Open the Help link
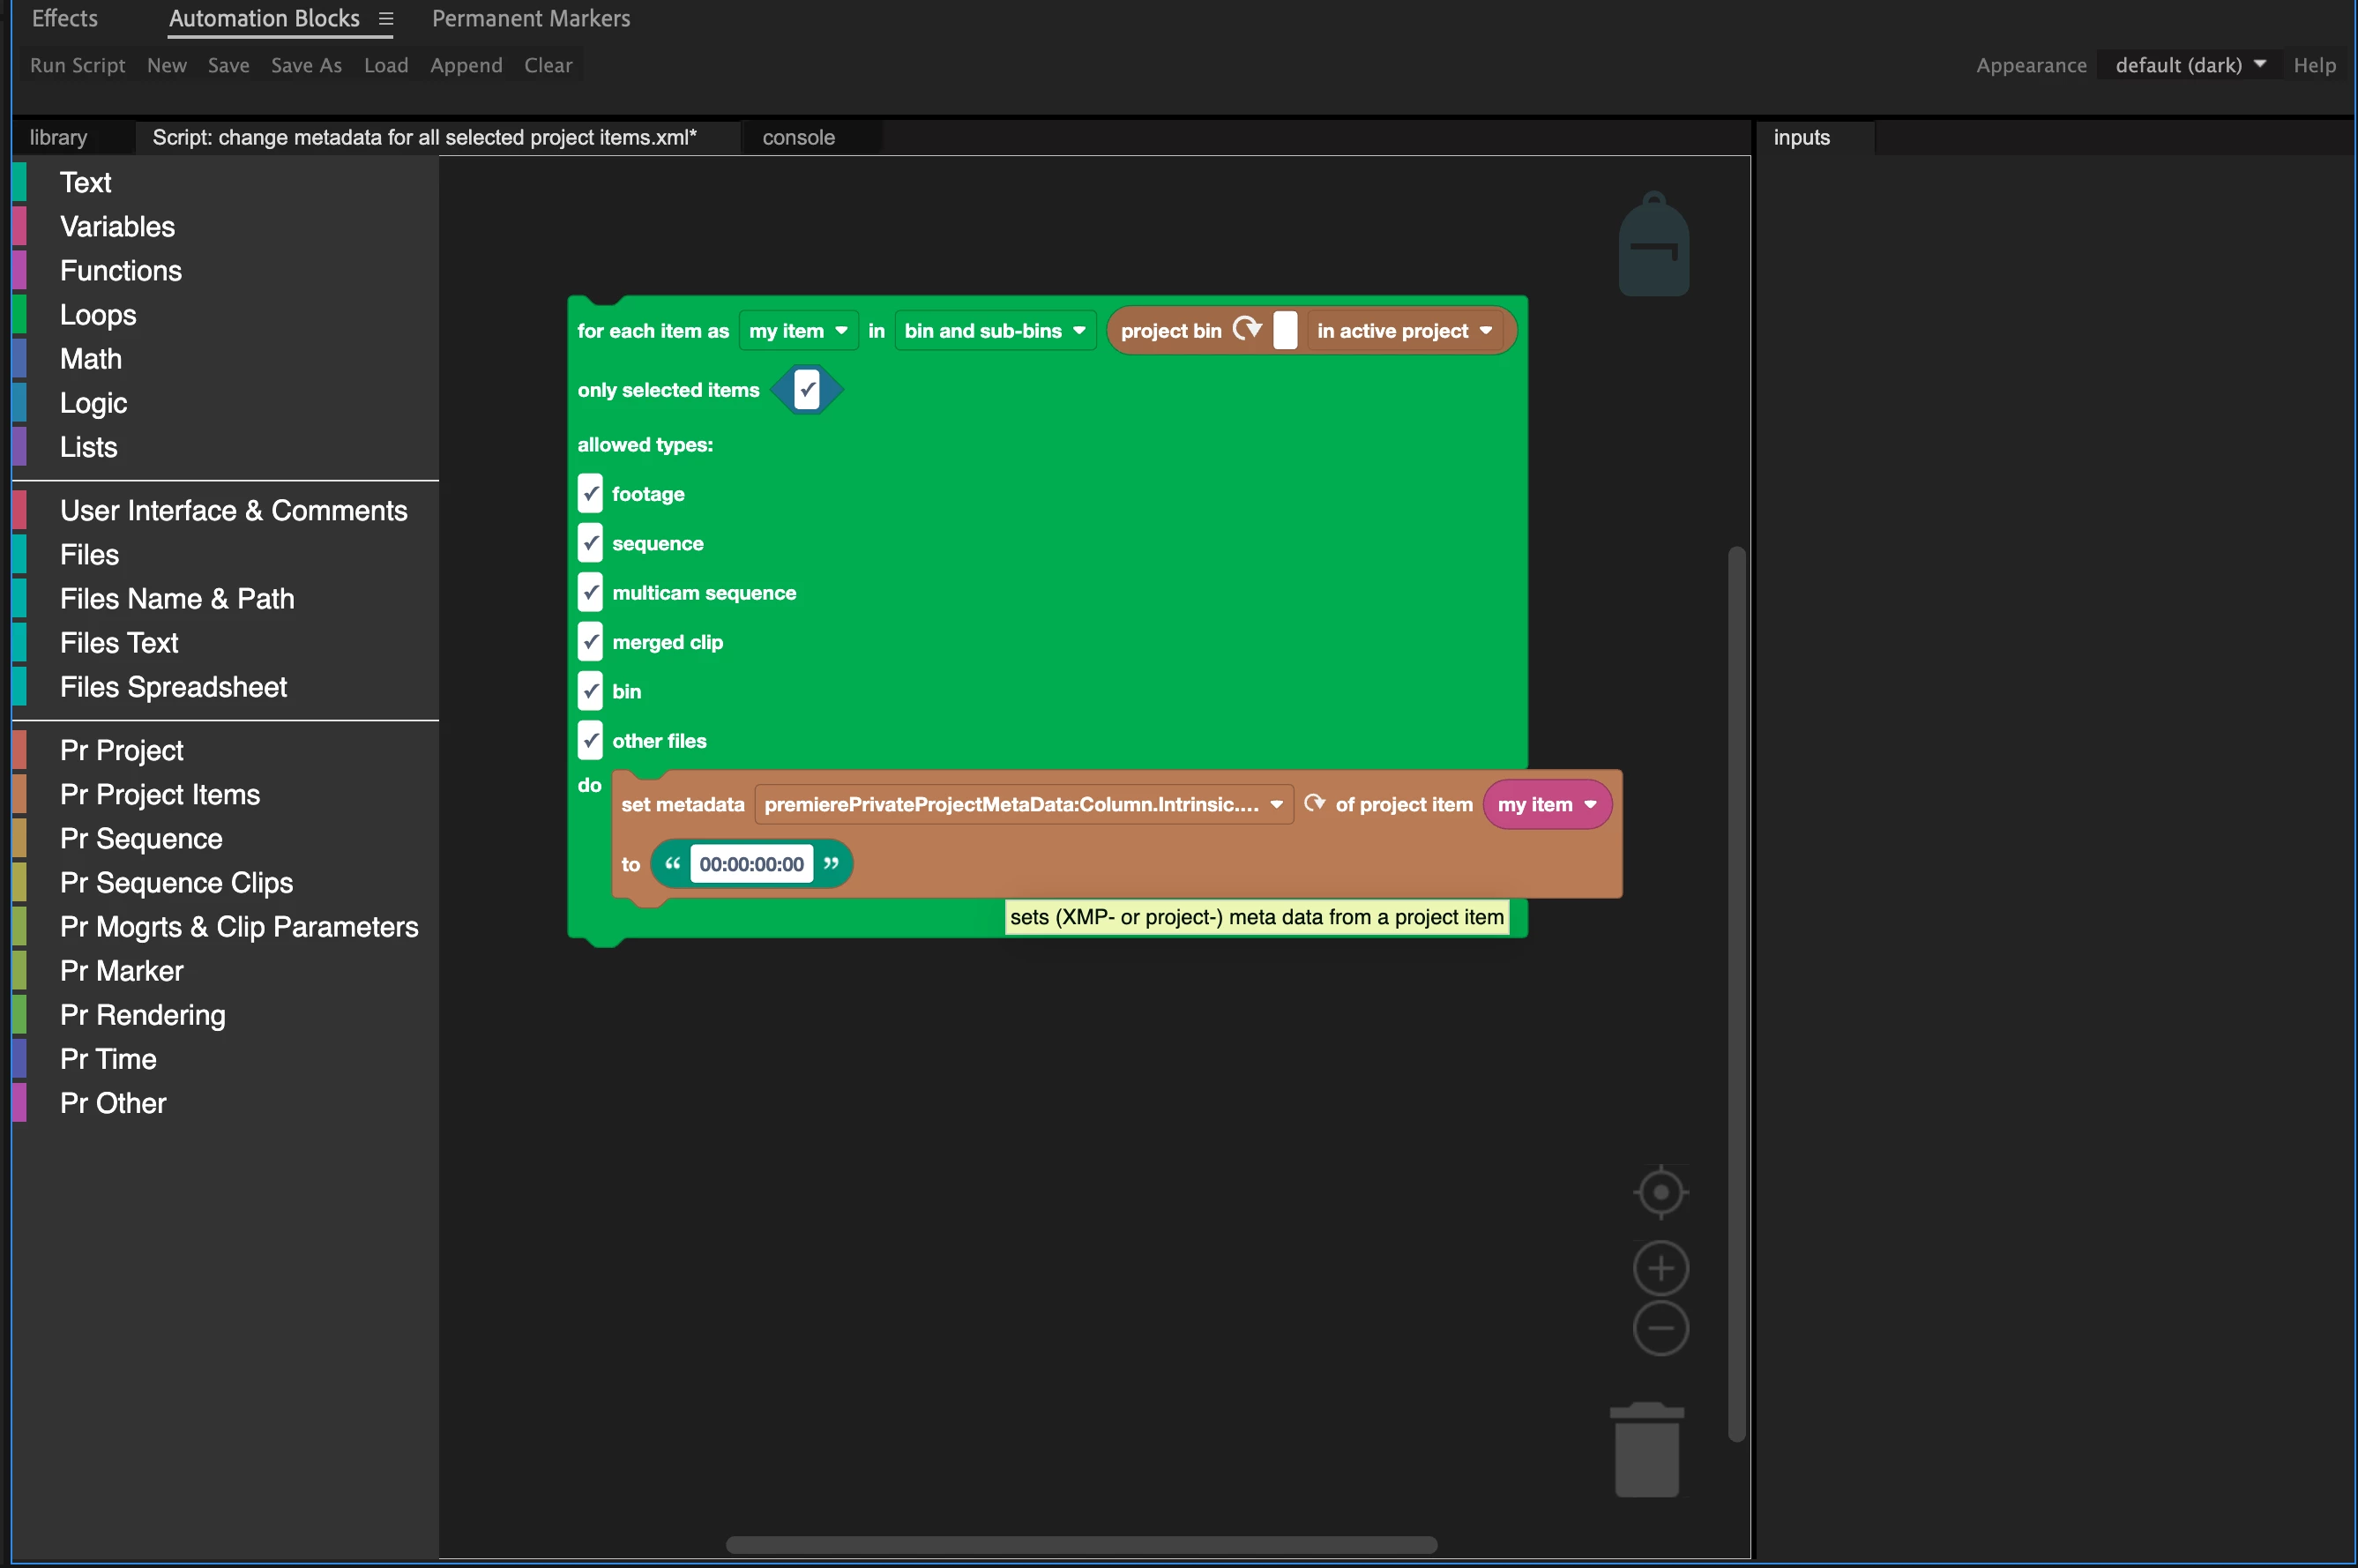 click(2314, 65)
